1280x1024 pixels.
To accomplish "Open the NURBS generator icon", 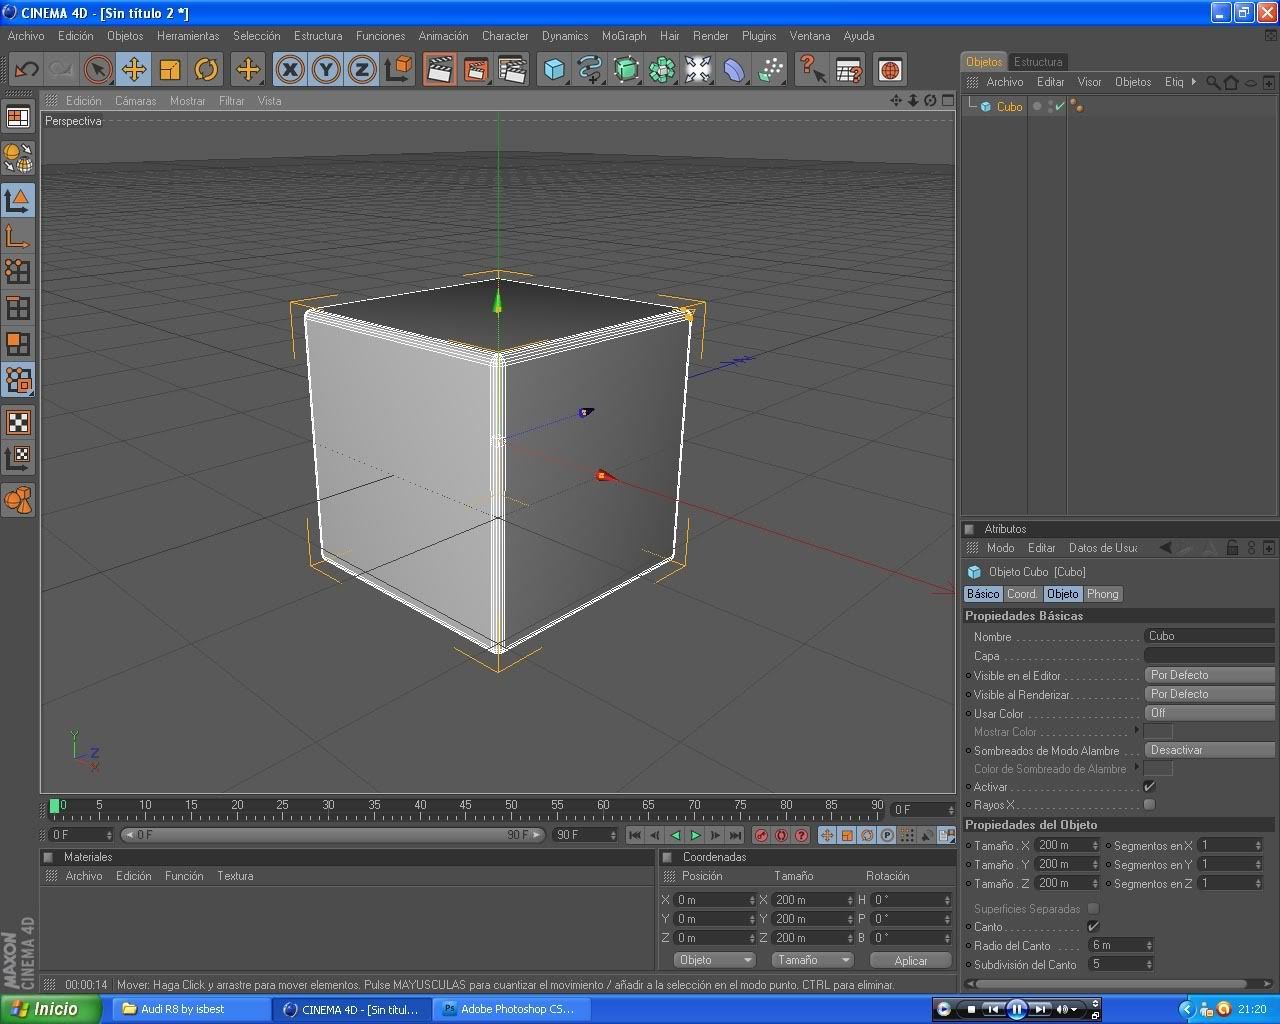I will 626,69.
